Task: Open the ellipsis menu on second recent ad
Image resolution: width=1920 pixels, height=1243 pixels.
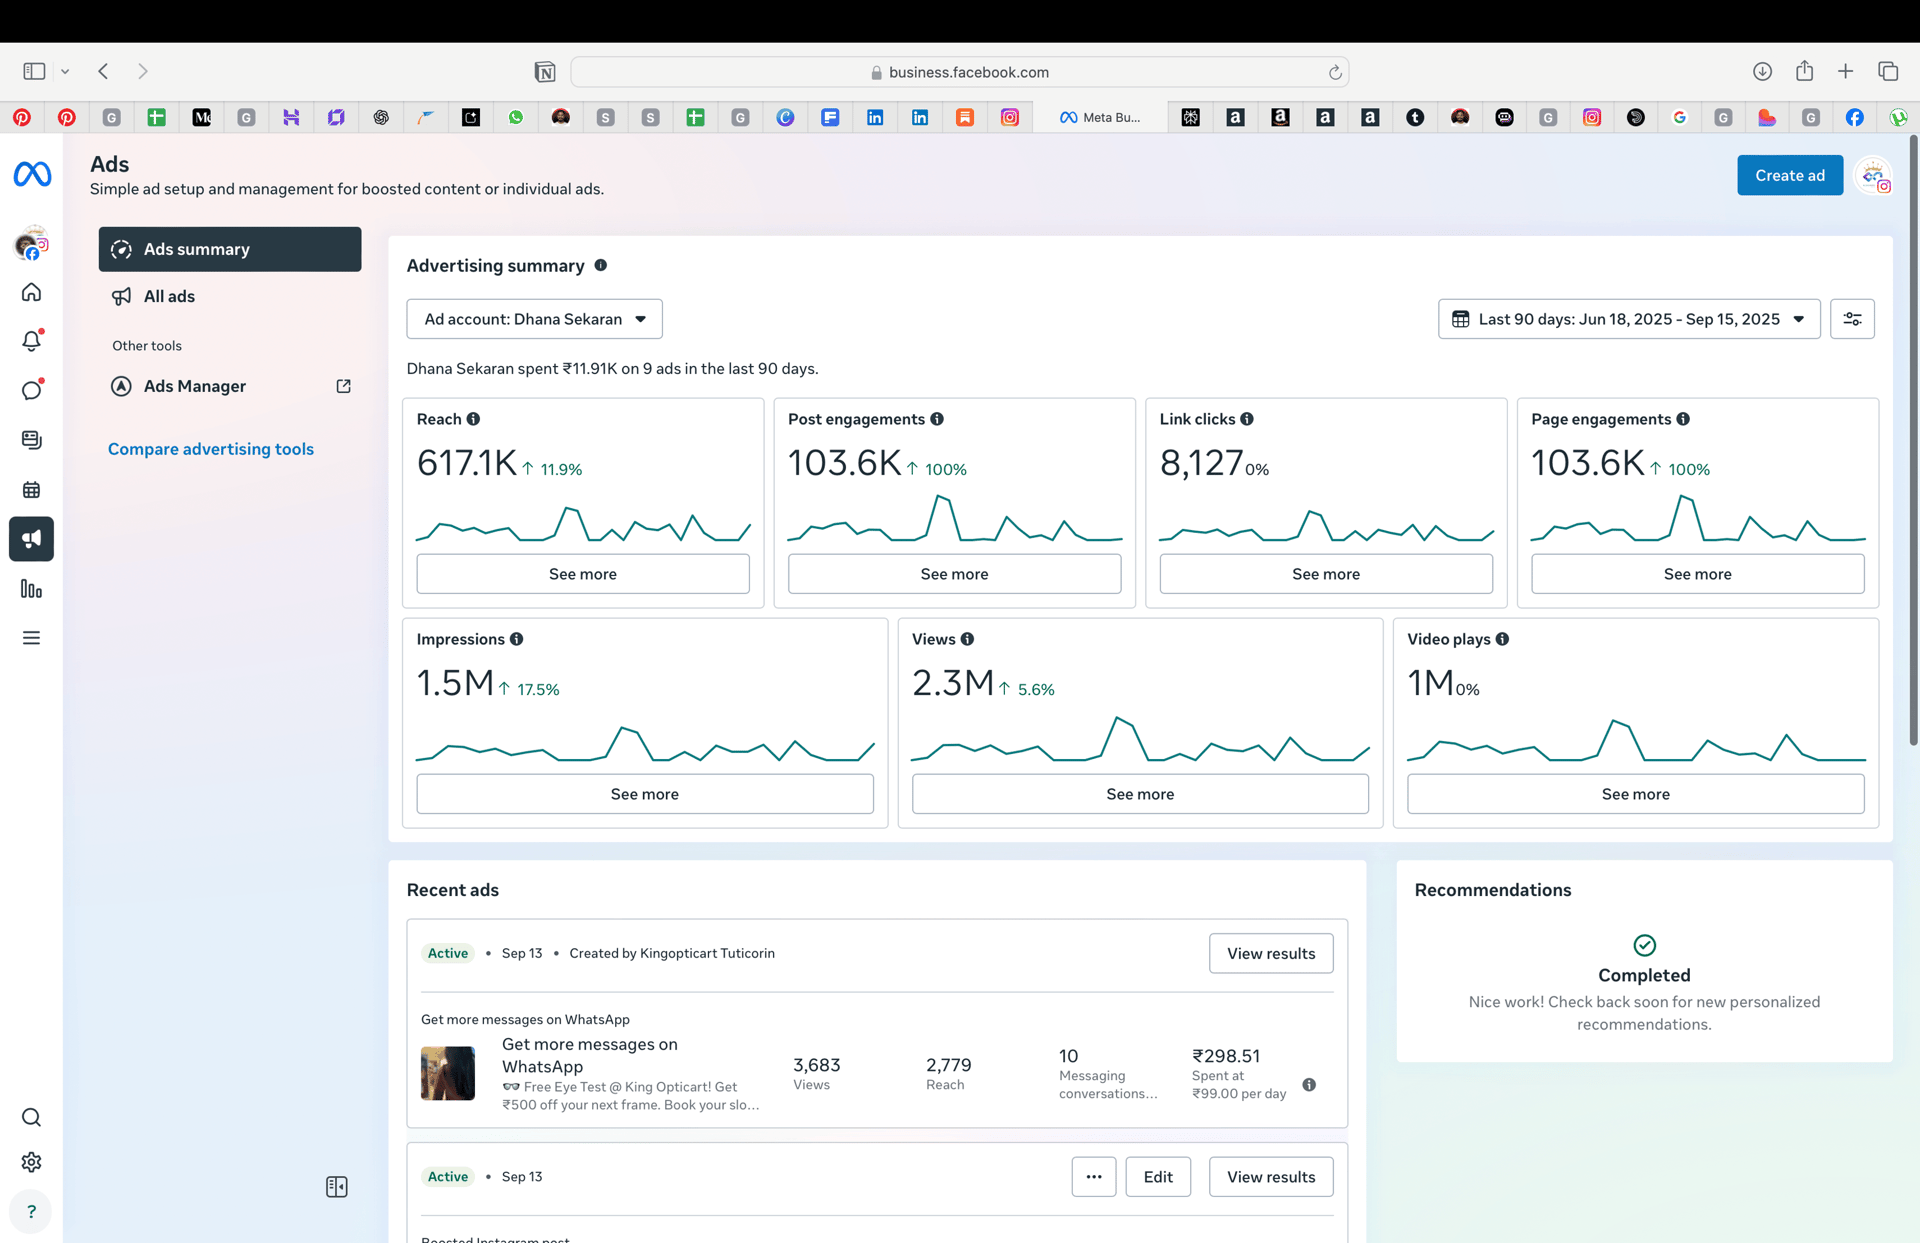Action: [x=1093, y=1177]
